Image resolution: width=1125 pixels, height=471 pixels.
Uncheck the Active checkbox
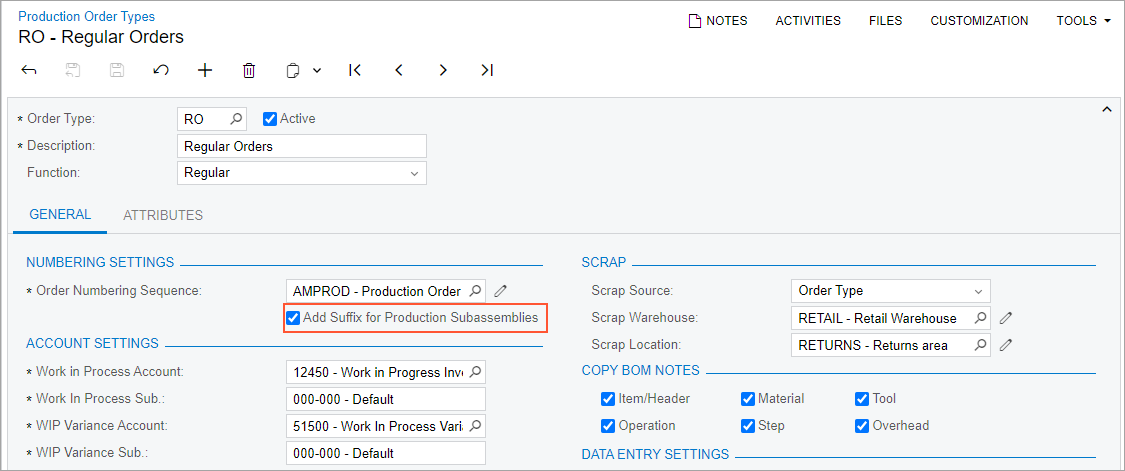click(269, 119)
